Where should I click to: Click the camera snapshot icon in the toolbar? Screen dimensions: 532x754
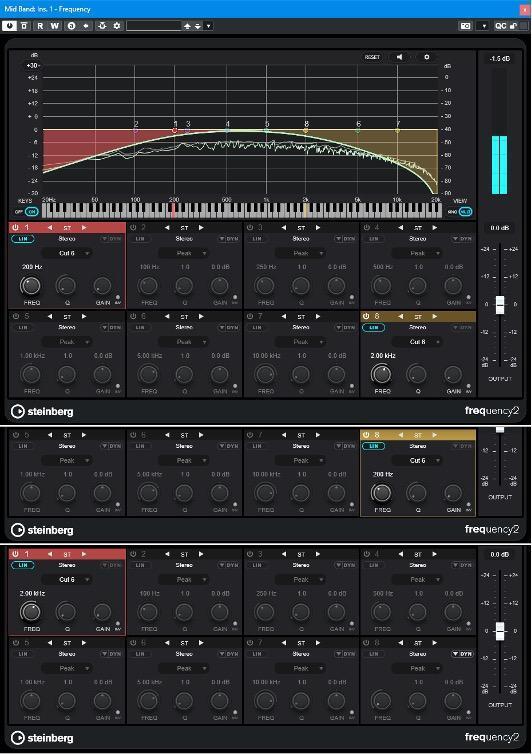466,26
